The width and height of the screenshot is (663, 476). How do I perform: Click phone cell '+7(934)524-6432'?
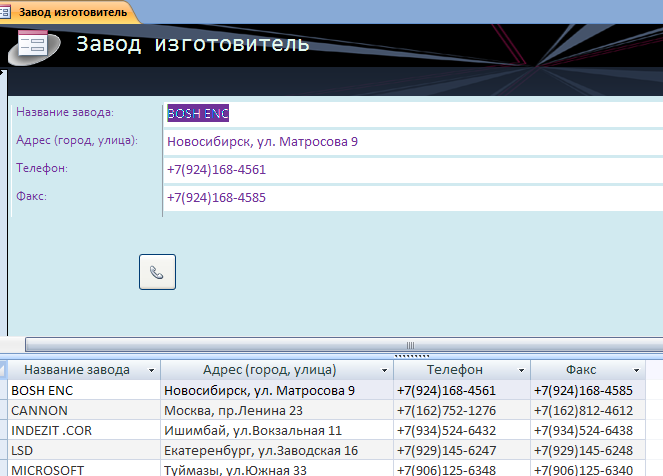[462, 430]
